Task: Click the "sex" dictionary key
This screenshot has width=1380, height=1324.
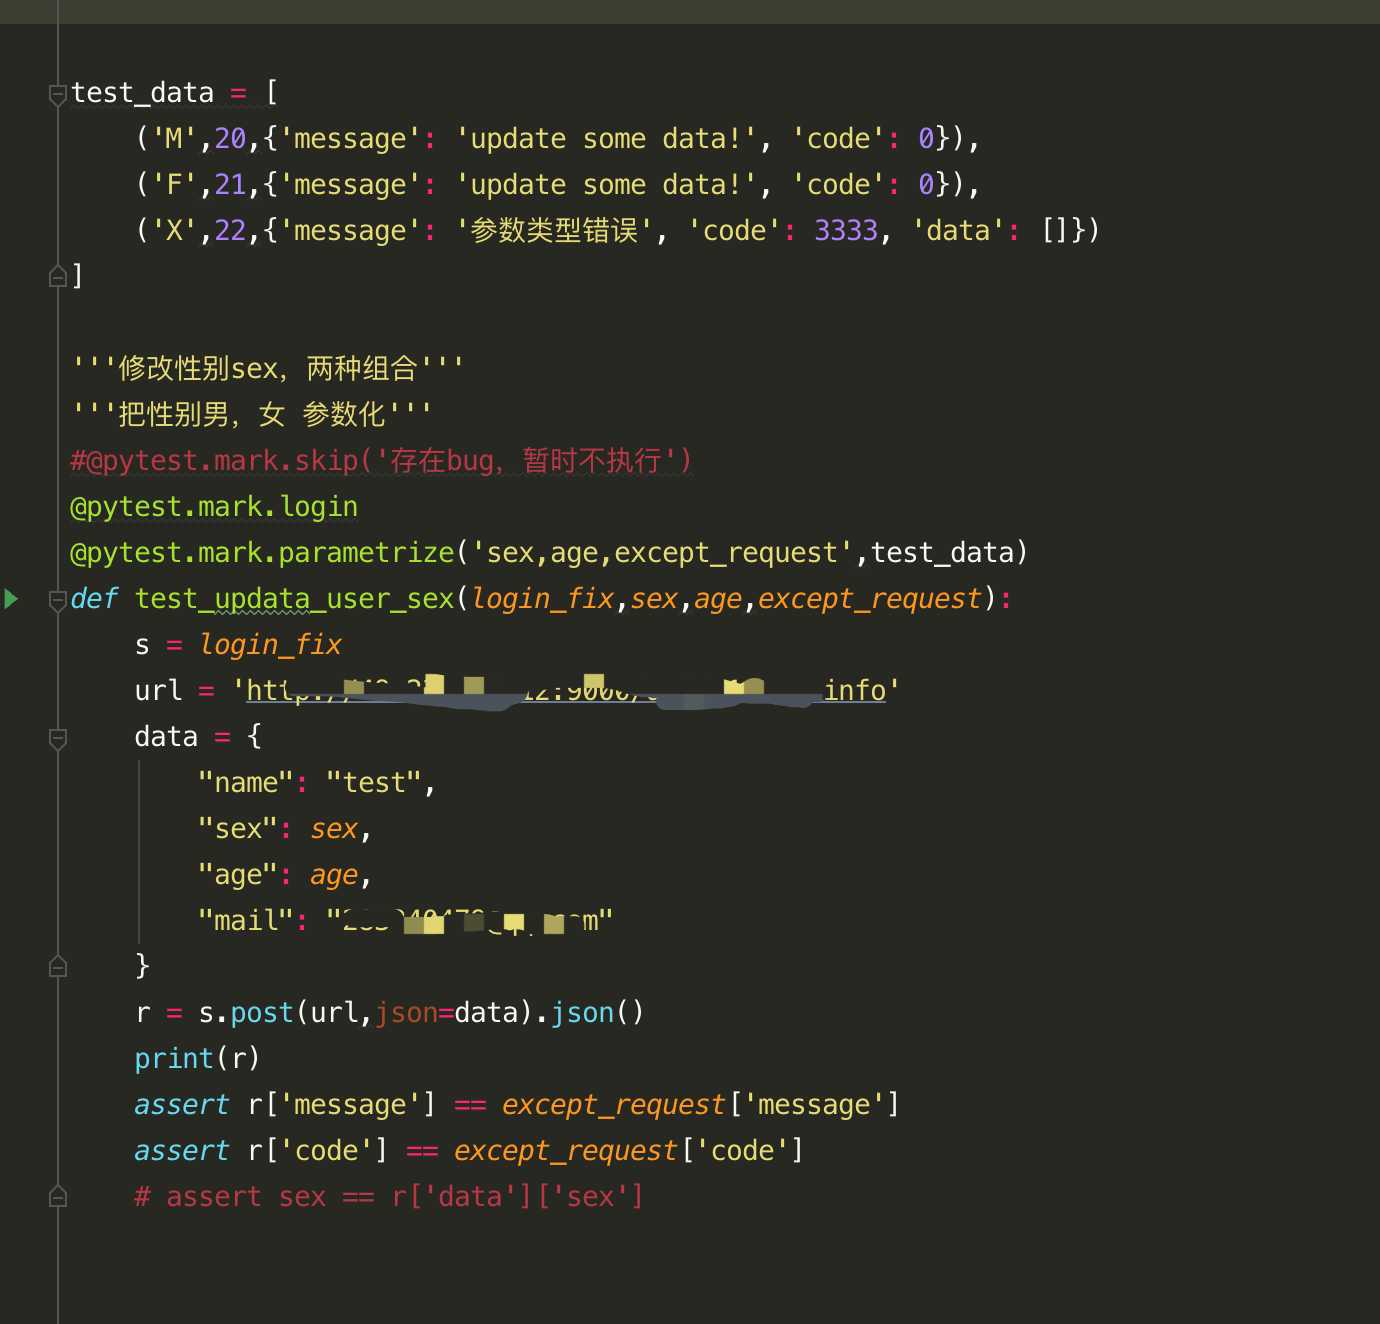Action: coord(238,829)
